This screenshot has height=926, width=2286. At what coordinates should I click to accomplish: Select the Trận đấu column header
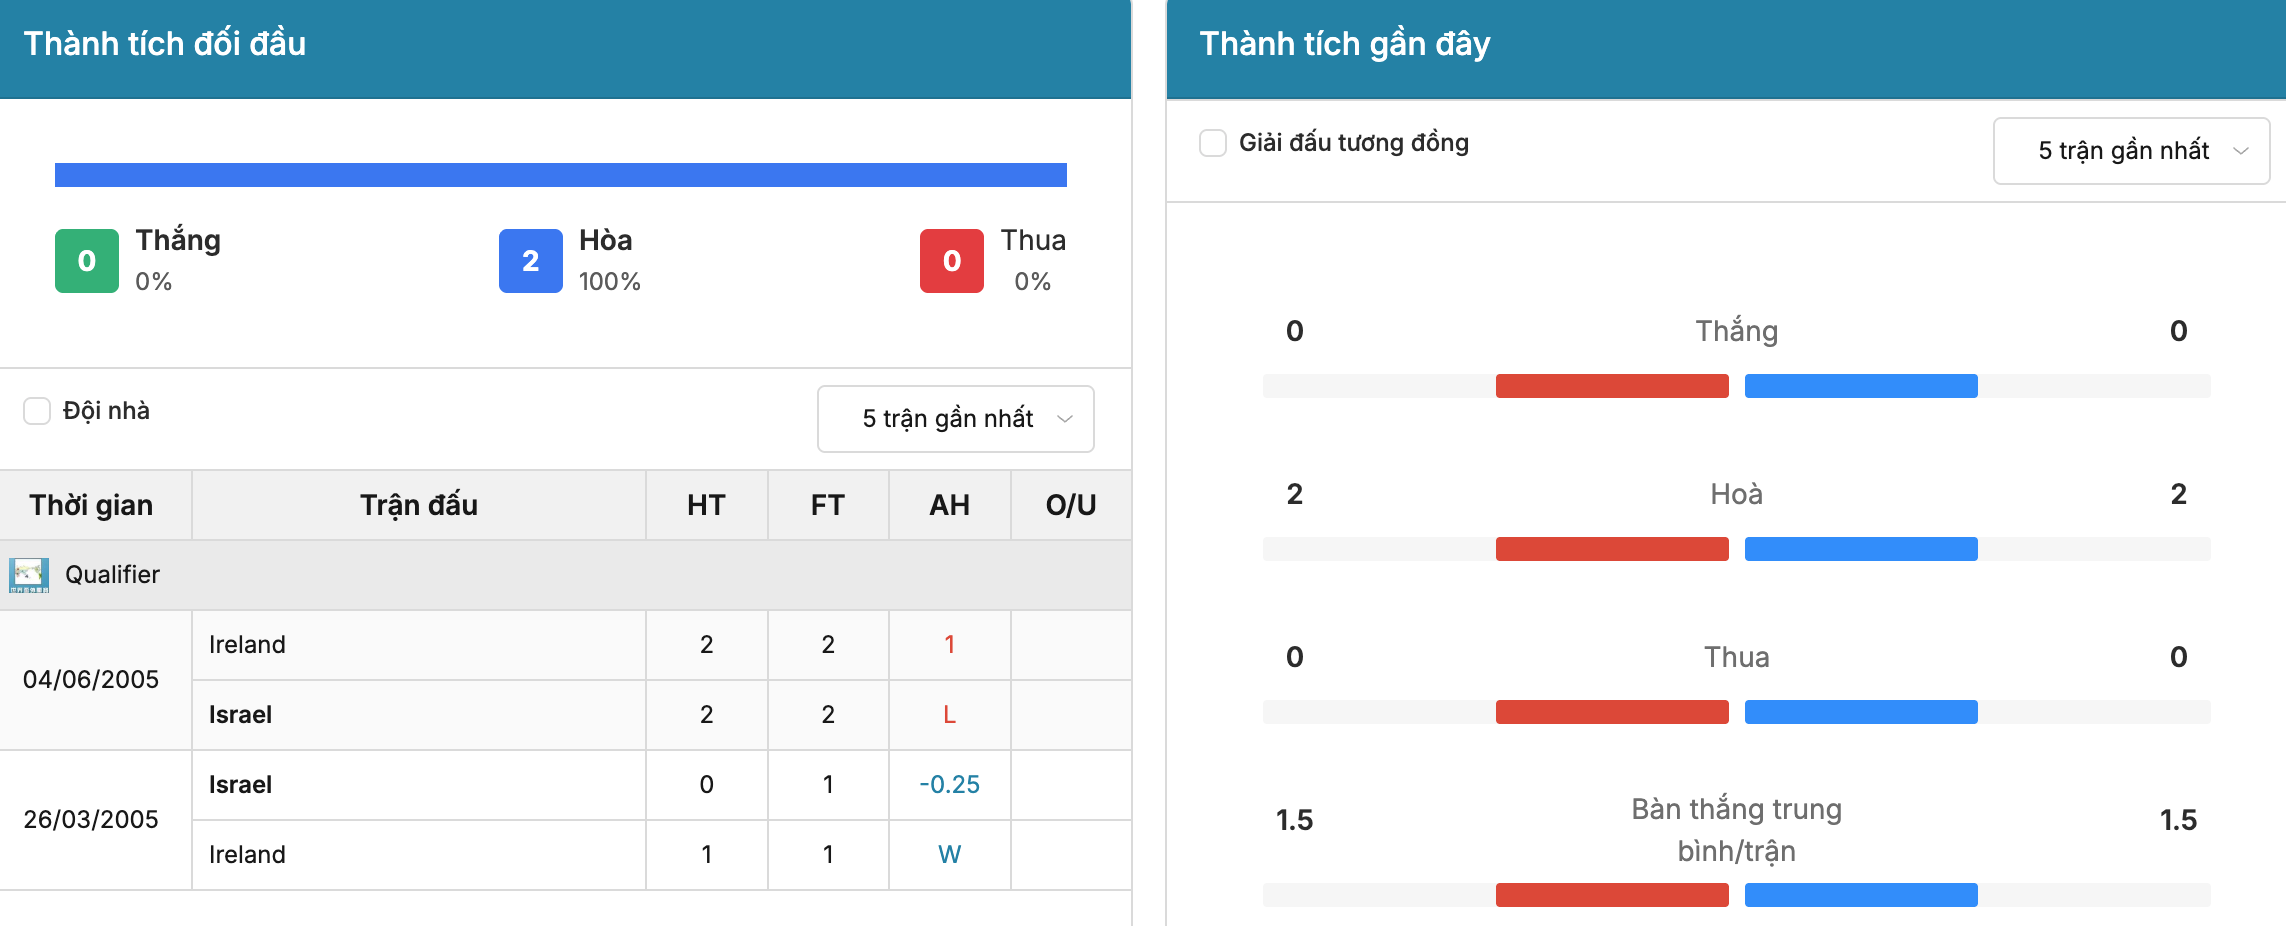[x=419, y=505]
